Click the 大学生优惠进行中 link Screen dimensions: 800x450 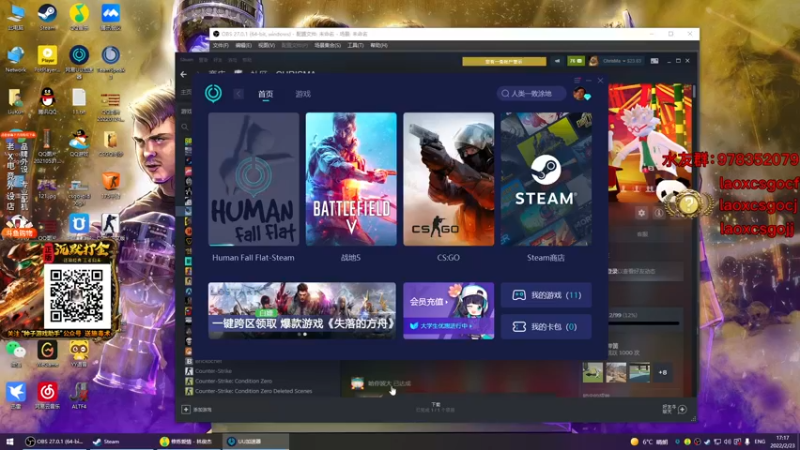(445, 326)
